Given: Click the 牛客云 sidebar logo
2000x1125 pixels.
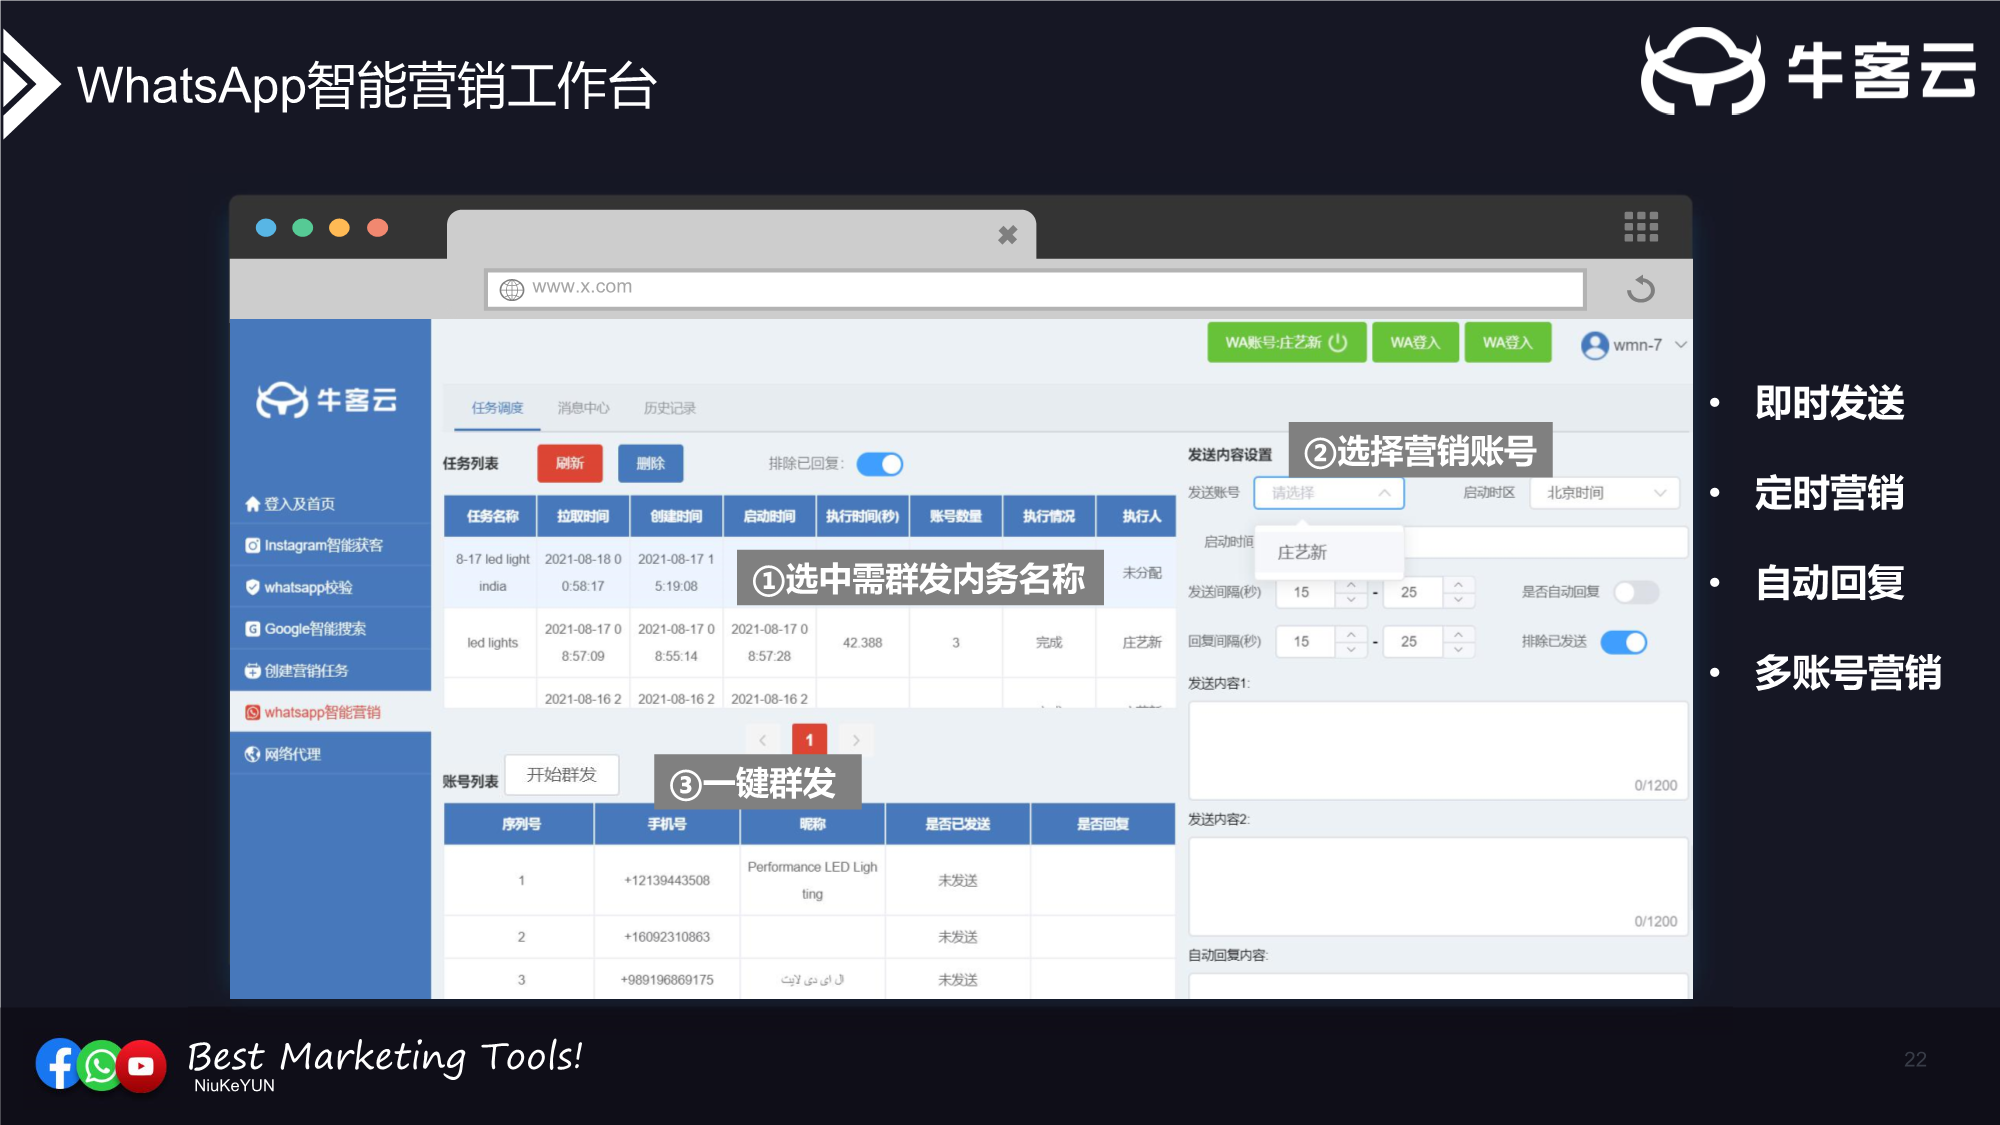Looking at the screenshot, I should 327,400.
